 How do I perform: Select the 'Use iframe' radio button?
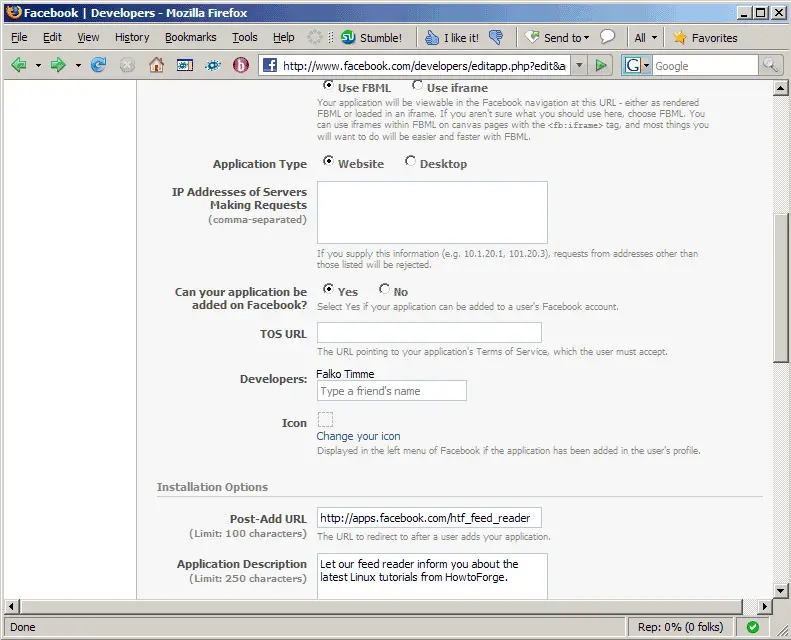point(417,85)
